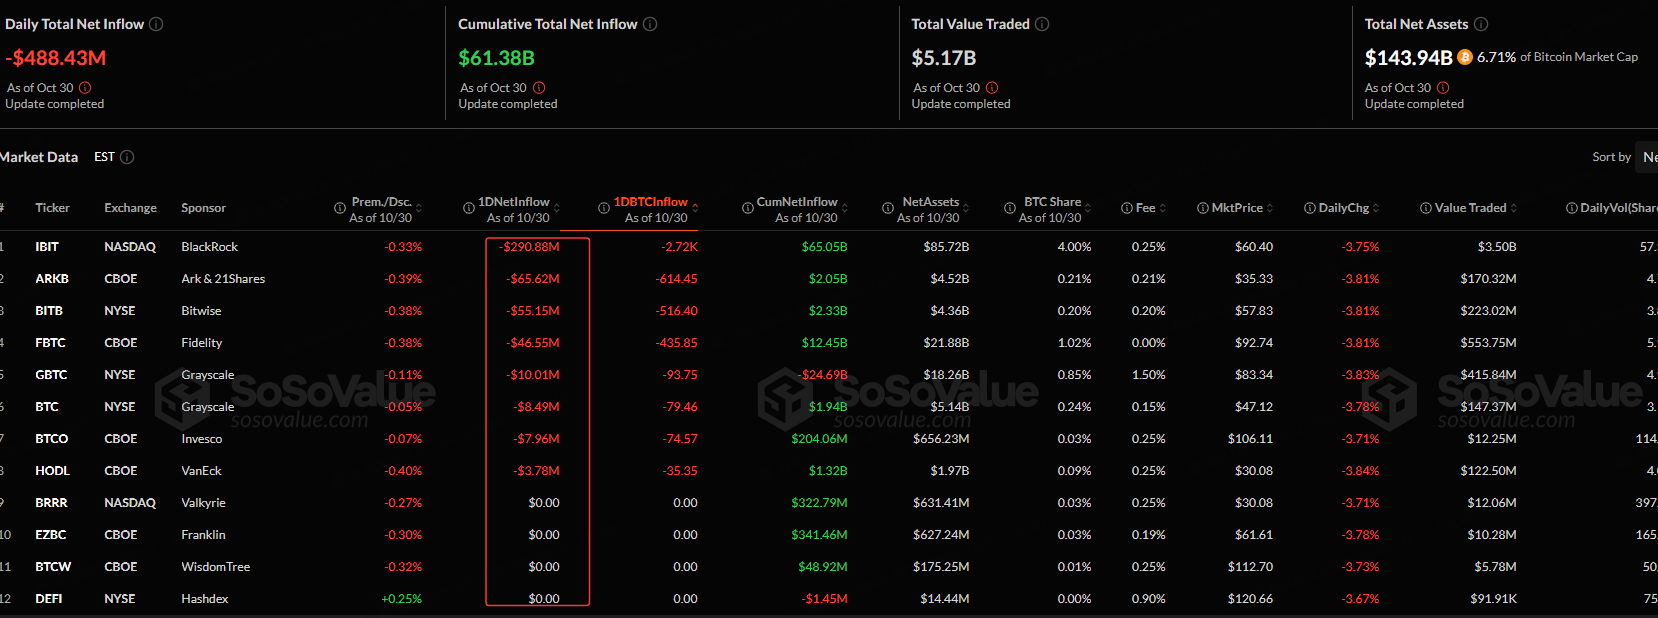This screenshot has height=618, width=1658.
Task: Click info icon before Prem./Dsc. column header
Action: (x=340, y=208)
